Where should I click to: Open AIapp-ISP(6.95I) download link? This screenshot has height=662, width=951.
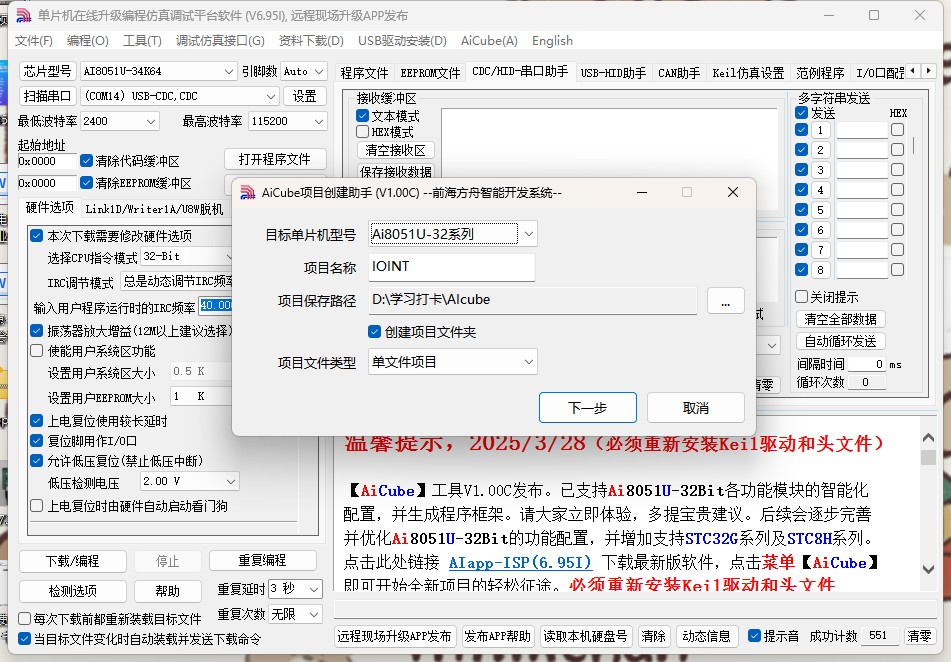click(x=520, y=562)
